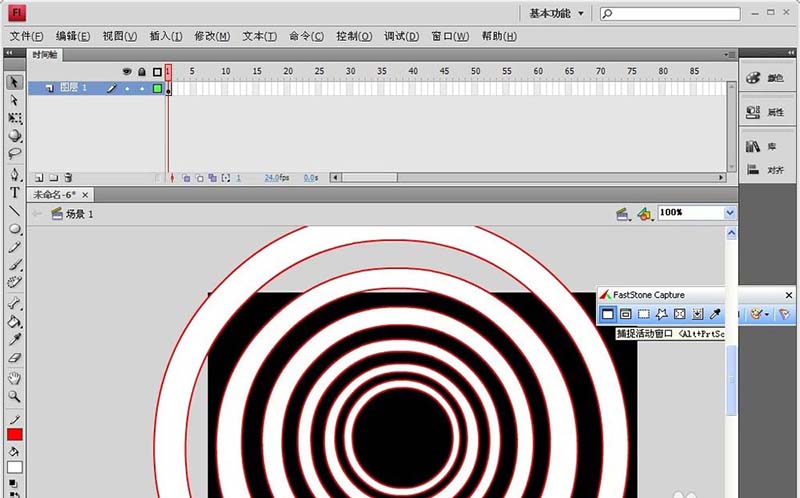Toggle show/hide all layers eye icon
Image resolution: width=800 pixels, height=498 pixels.
pos(127,71)
